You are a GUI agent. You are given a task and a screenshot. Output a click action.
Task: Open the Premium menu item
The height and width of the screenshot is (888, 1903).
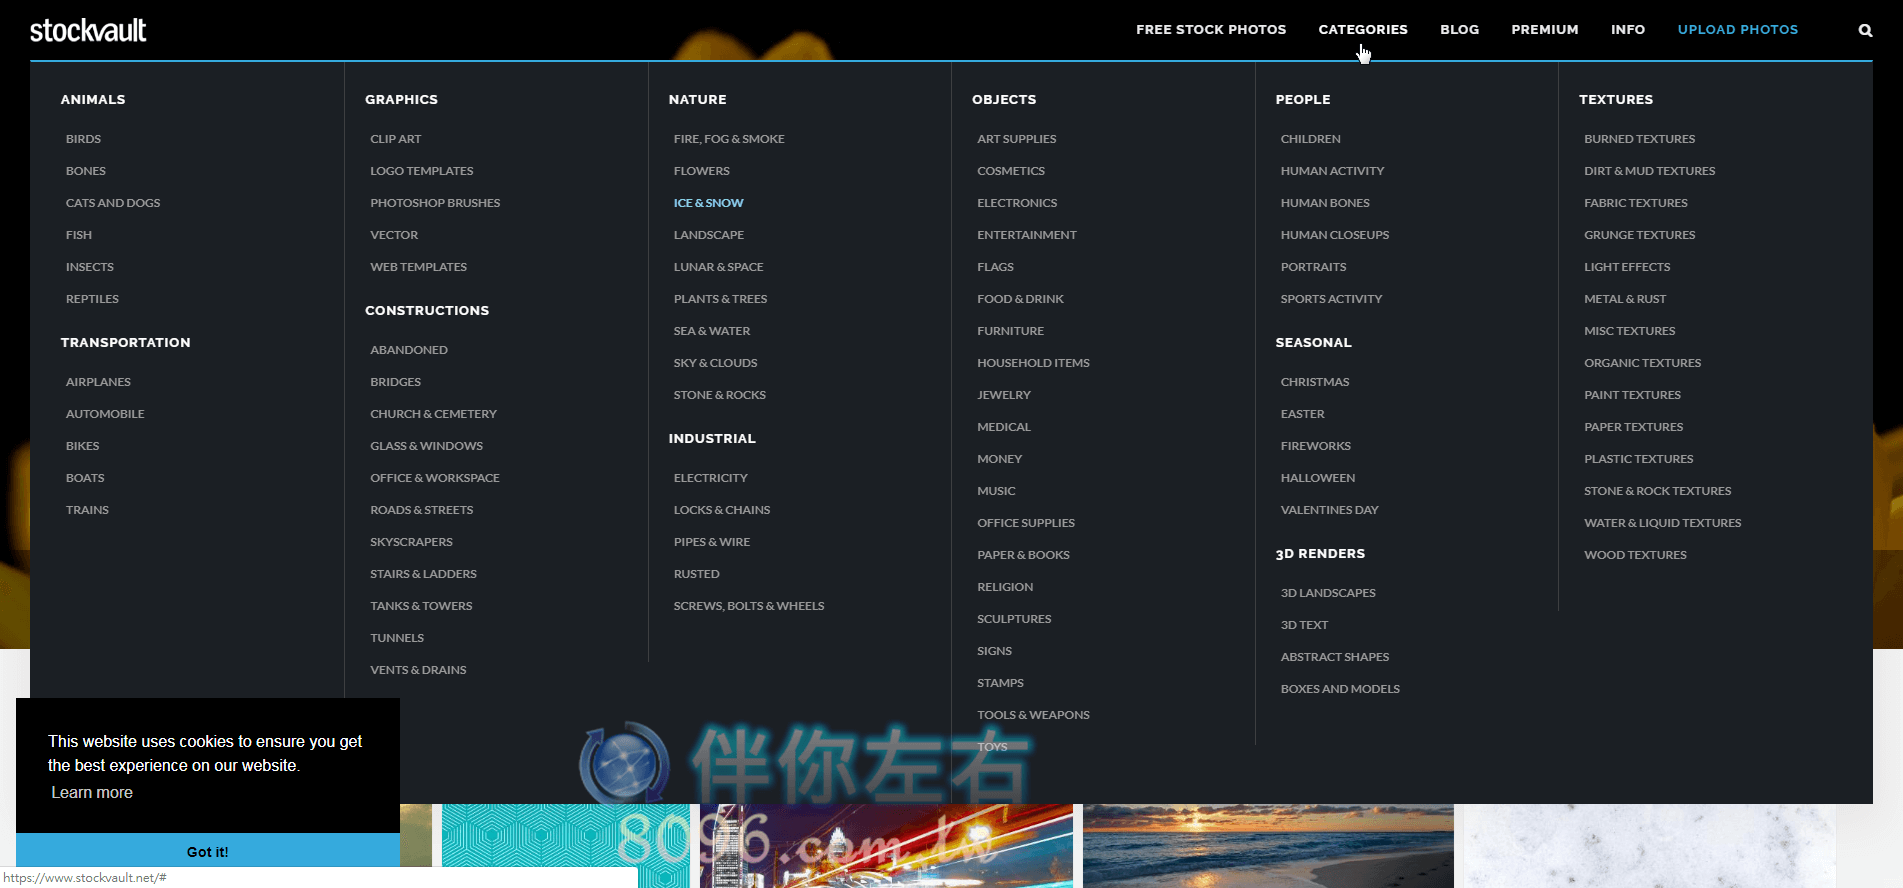point(1545,30)
